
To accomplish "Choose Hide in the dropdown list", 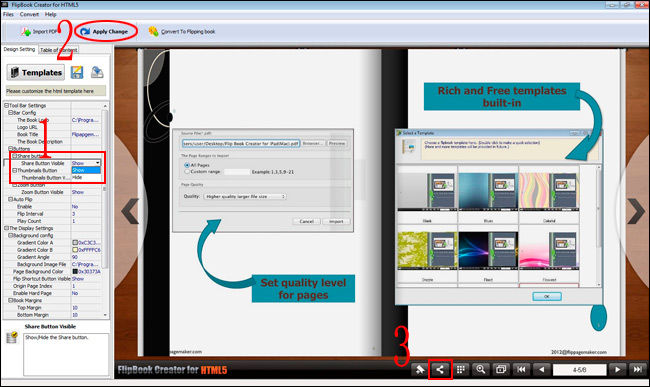I will click(86, 177).
